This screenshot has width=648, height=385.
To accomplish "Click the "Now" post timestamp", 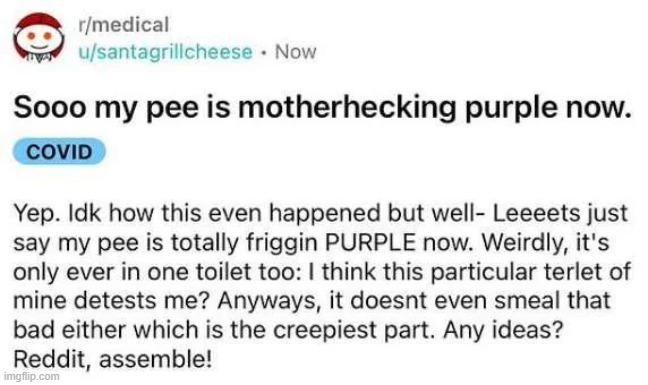I will pyautogui.click(x=295, y=52).
